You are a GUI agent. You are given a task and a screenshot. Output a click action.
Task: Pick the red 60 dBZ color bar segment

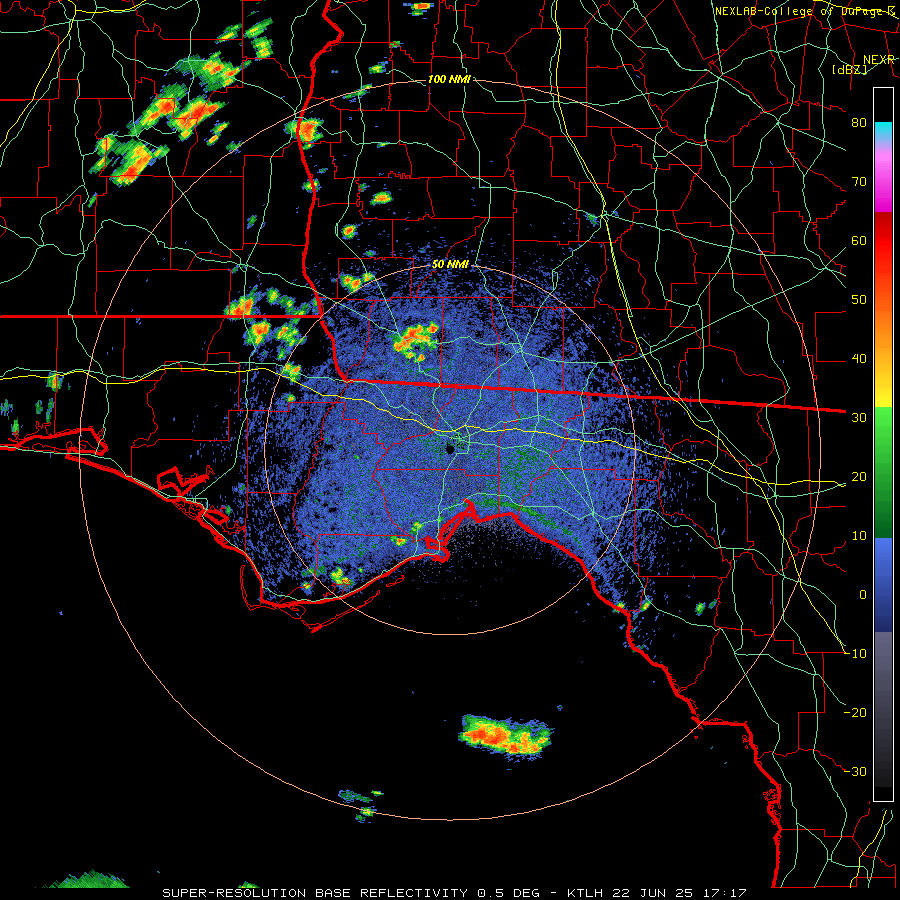[883, 241]
